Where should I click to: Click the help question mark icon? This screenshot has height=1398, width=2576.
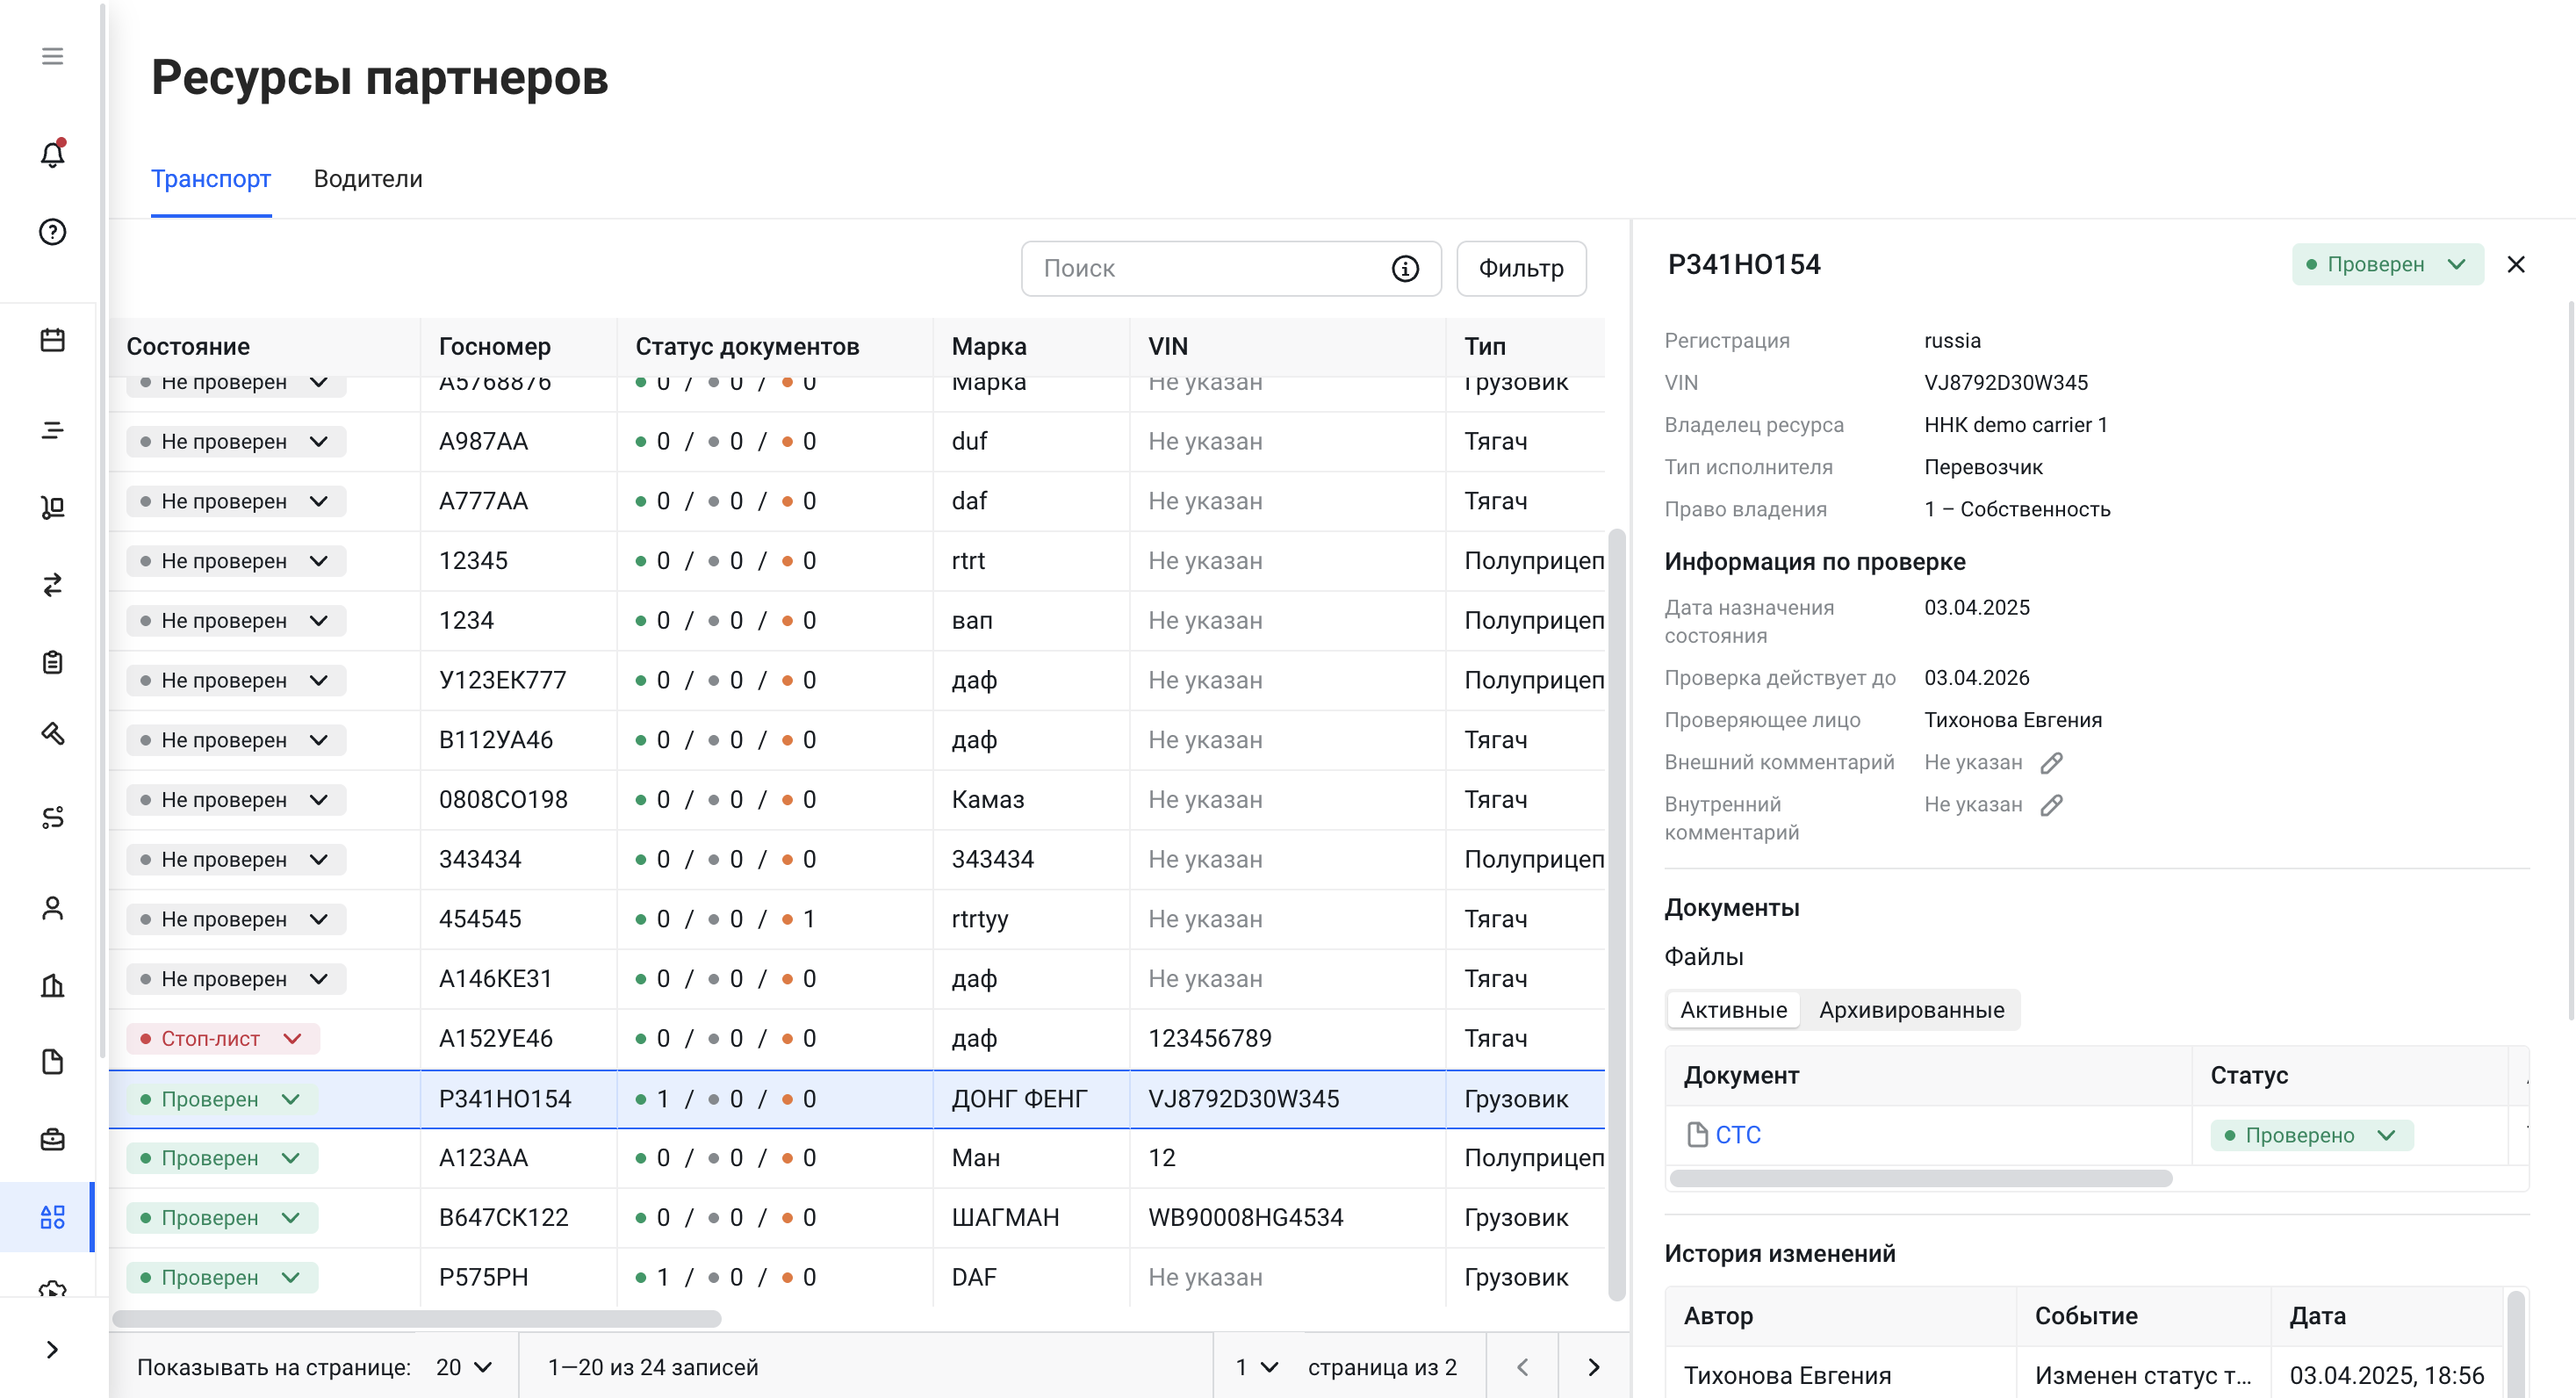click(52, 232)
